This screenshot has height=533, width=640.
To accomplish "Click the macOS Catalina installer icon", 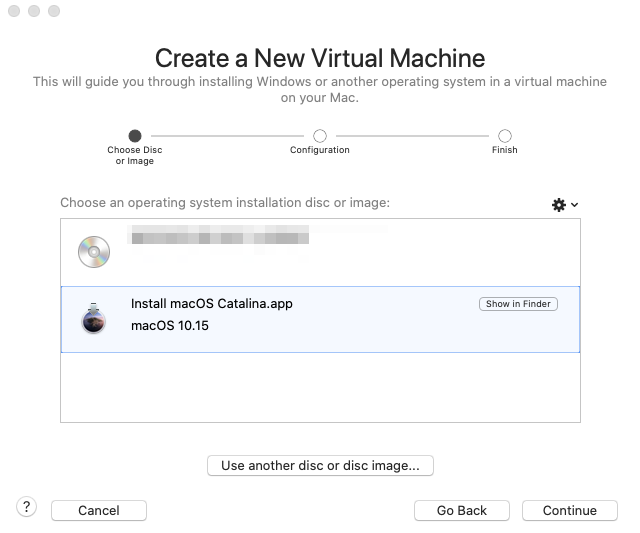I will coord(93,318).
